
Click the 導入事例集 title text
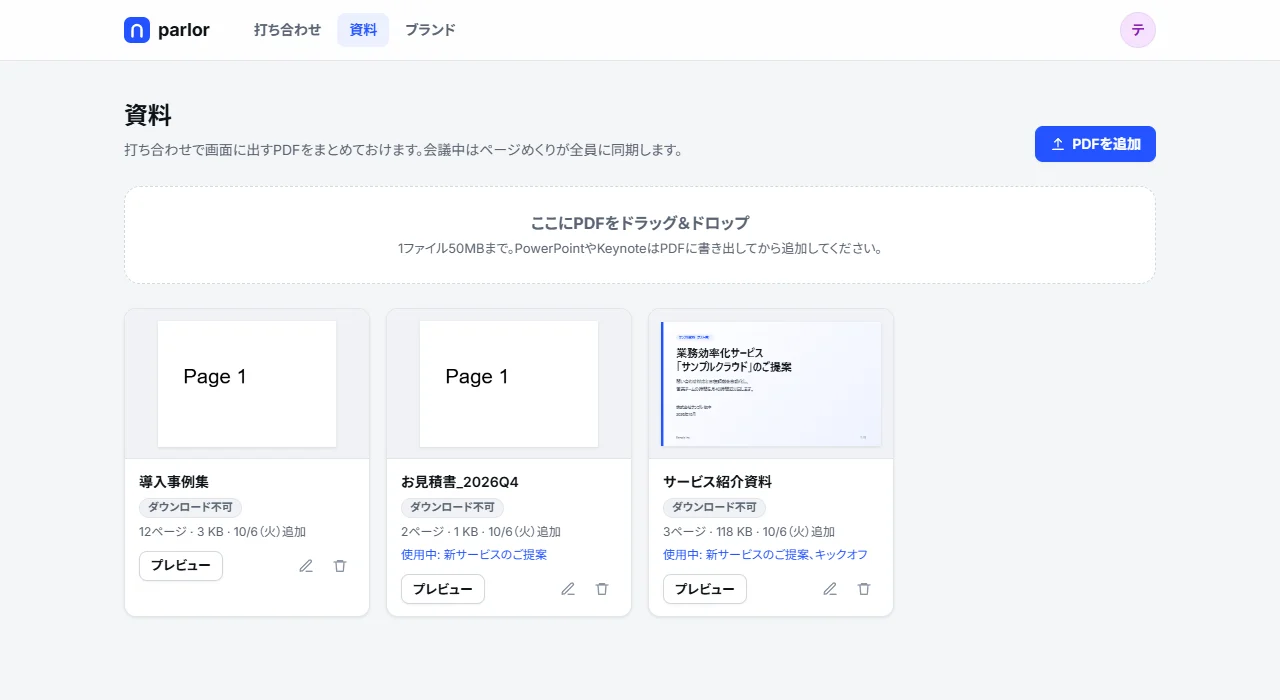click(x=174, y=482)
